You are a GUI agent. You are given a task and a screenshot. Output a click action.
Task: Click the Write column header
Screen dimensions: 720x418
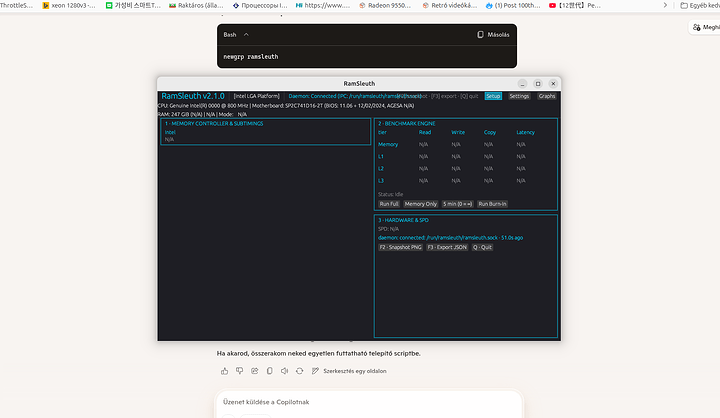click(458, 132)
